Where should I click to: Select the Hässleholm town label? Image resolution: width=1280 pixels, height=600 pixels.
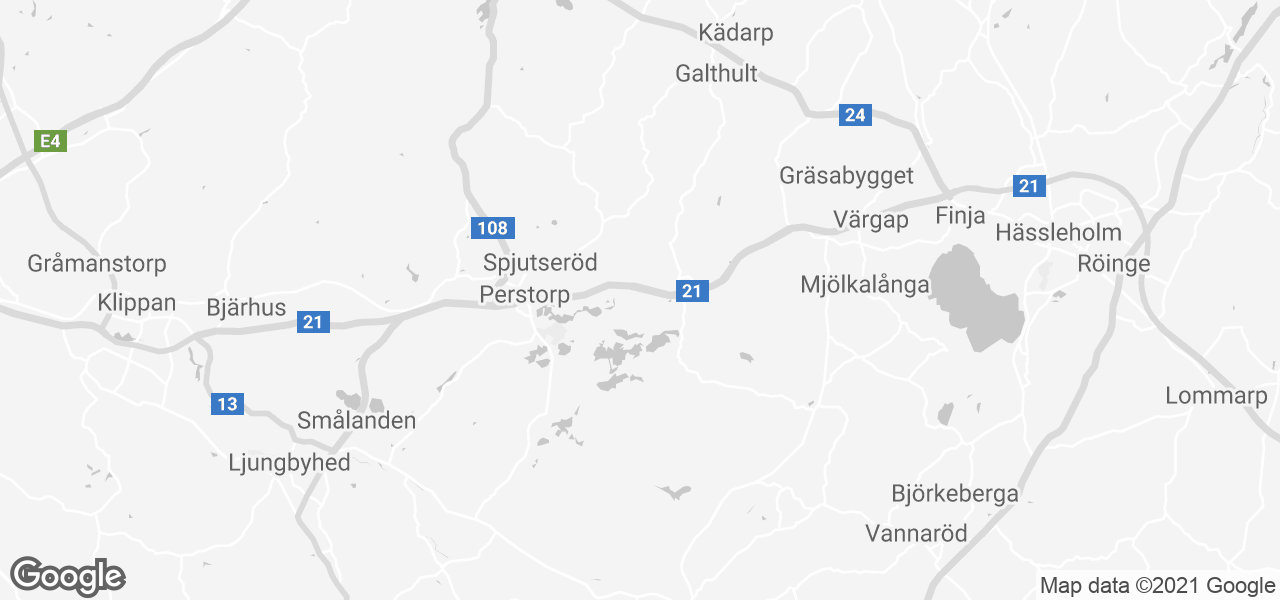click(x=1059, y=233)
